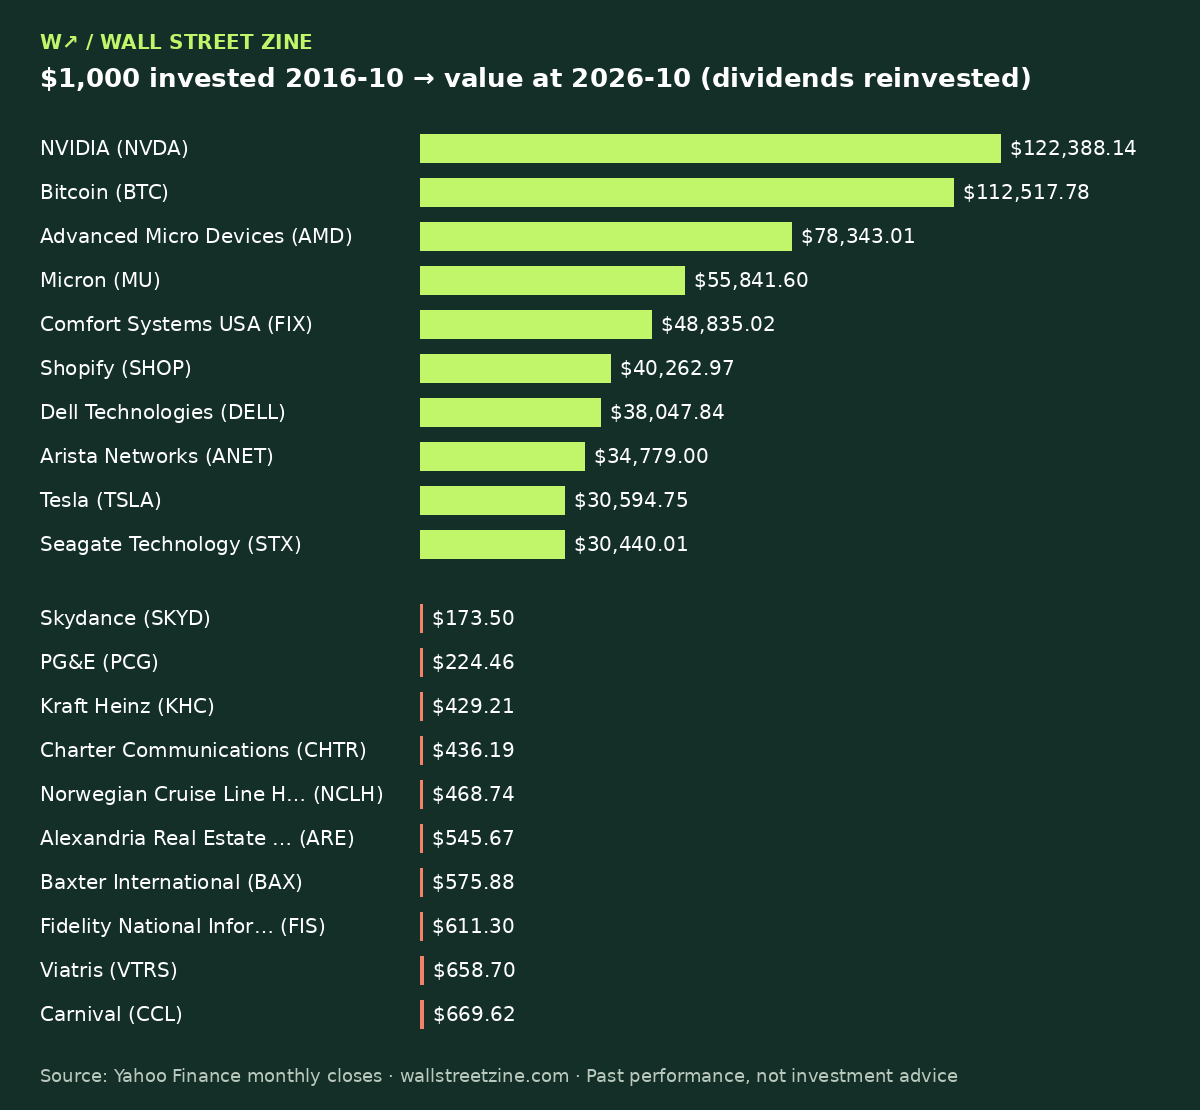Click the $55,841.60 value
The image size is (1200, 1110).
751,281
